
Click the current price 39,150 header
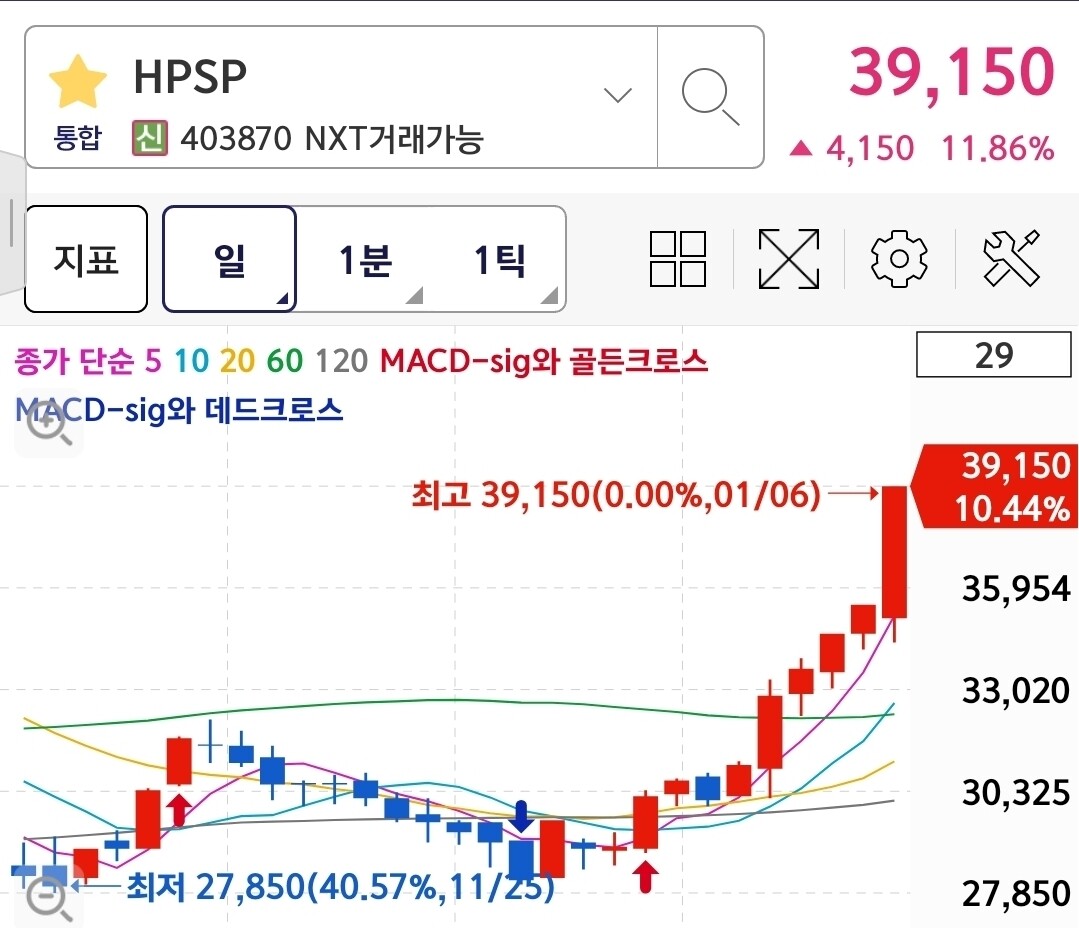[x=952, y=72]
